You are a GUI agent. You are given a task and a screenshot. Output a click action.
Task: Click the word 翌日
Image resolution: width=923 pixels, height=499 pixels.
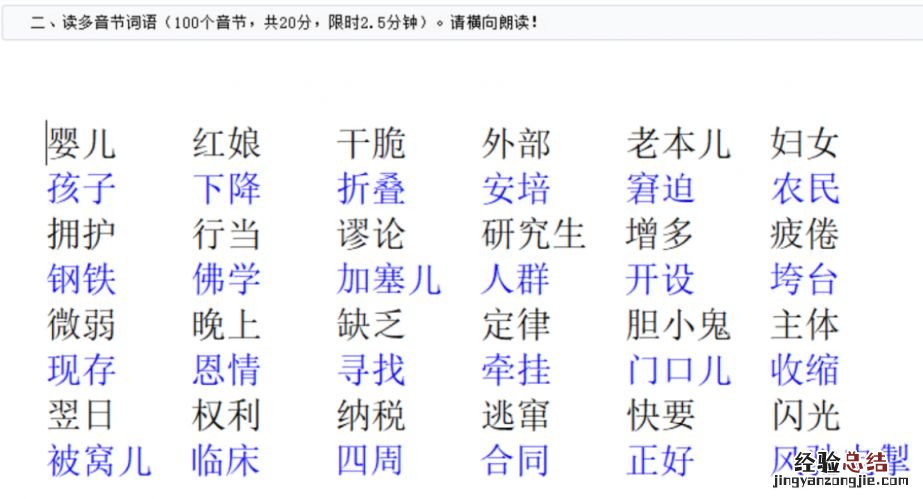(81, 415)
